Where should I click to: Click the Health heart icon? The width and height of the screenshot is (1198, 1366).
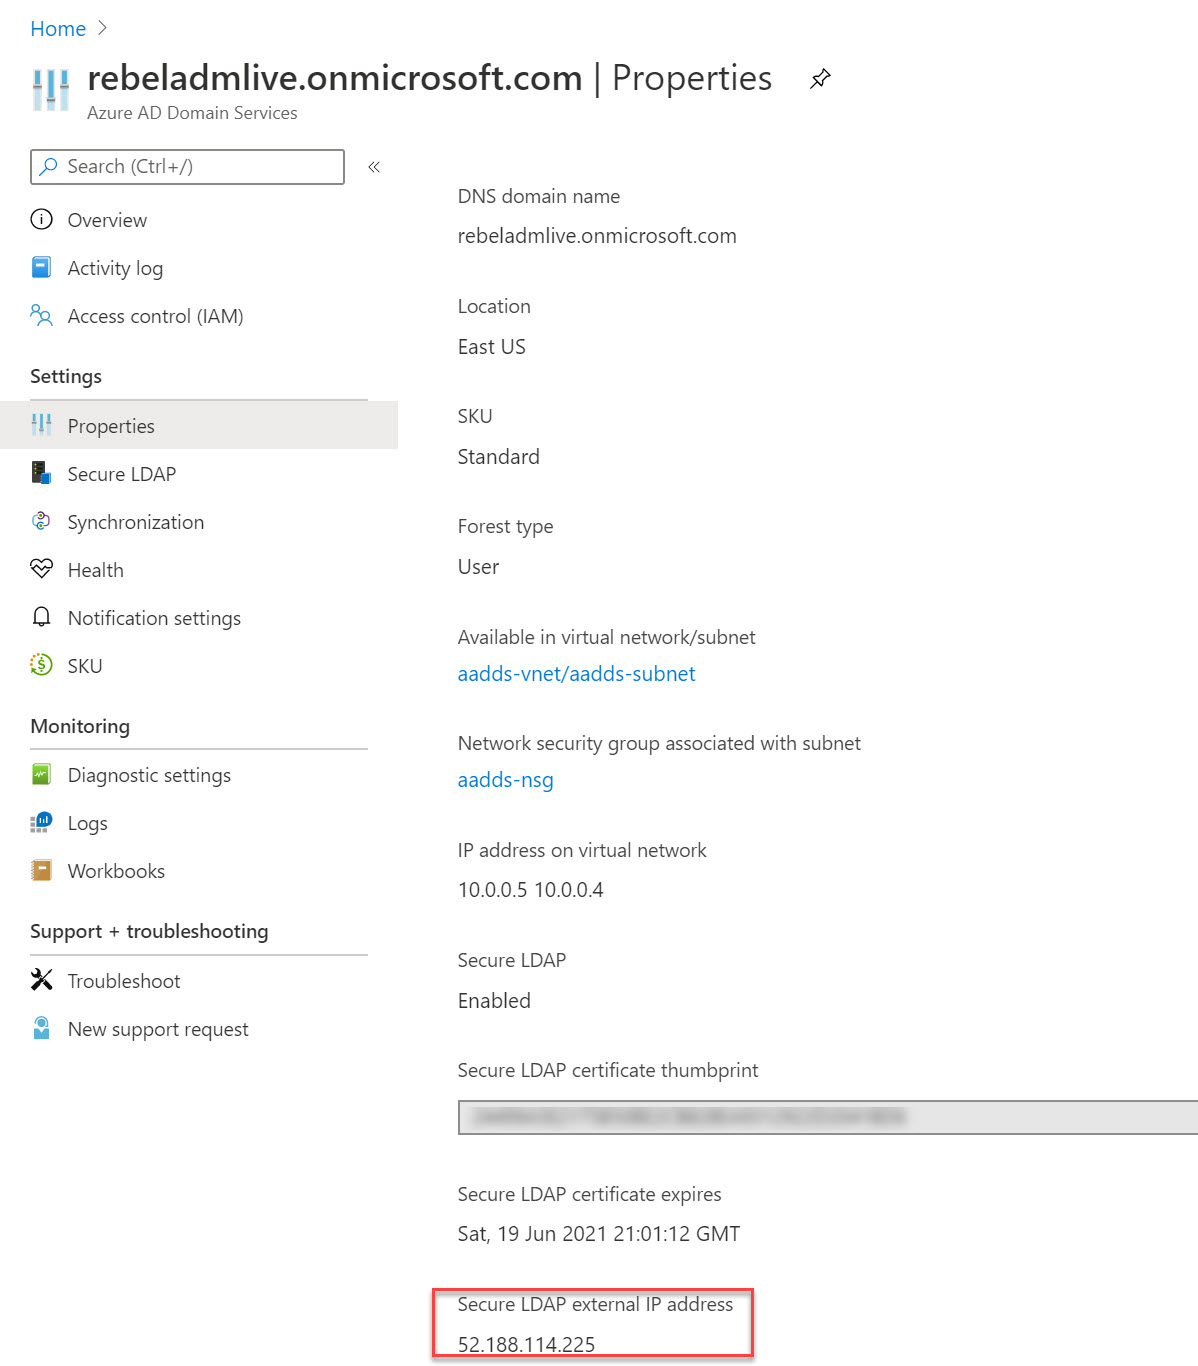click(x=41, y=569)
